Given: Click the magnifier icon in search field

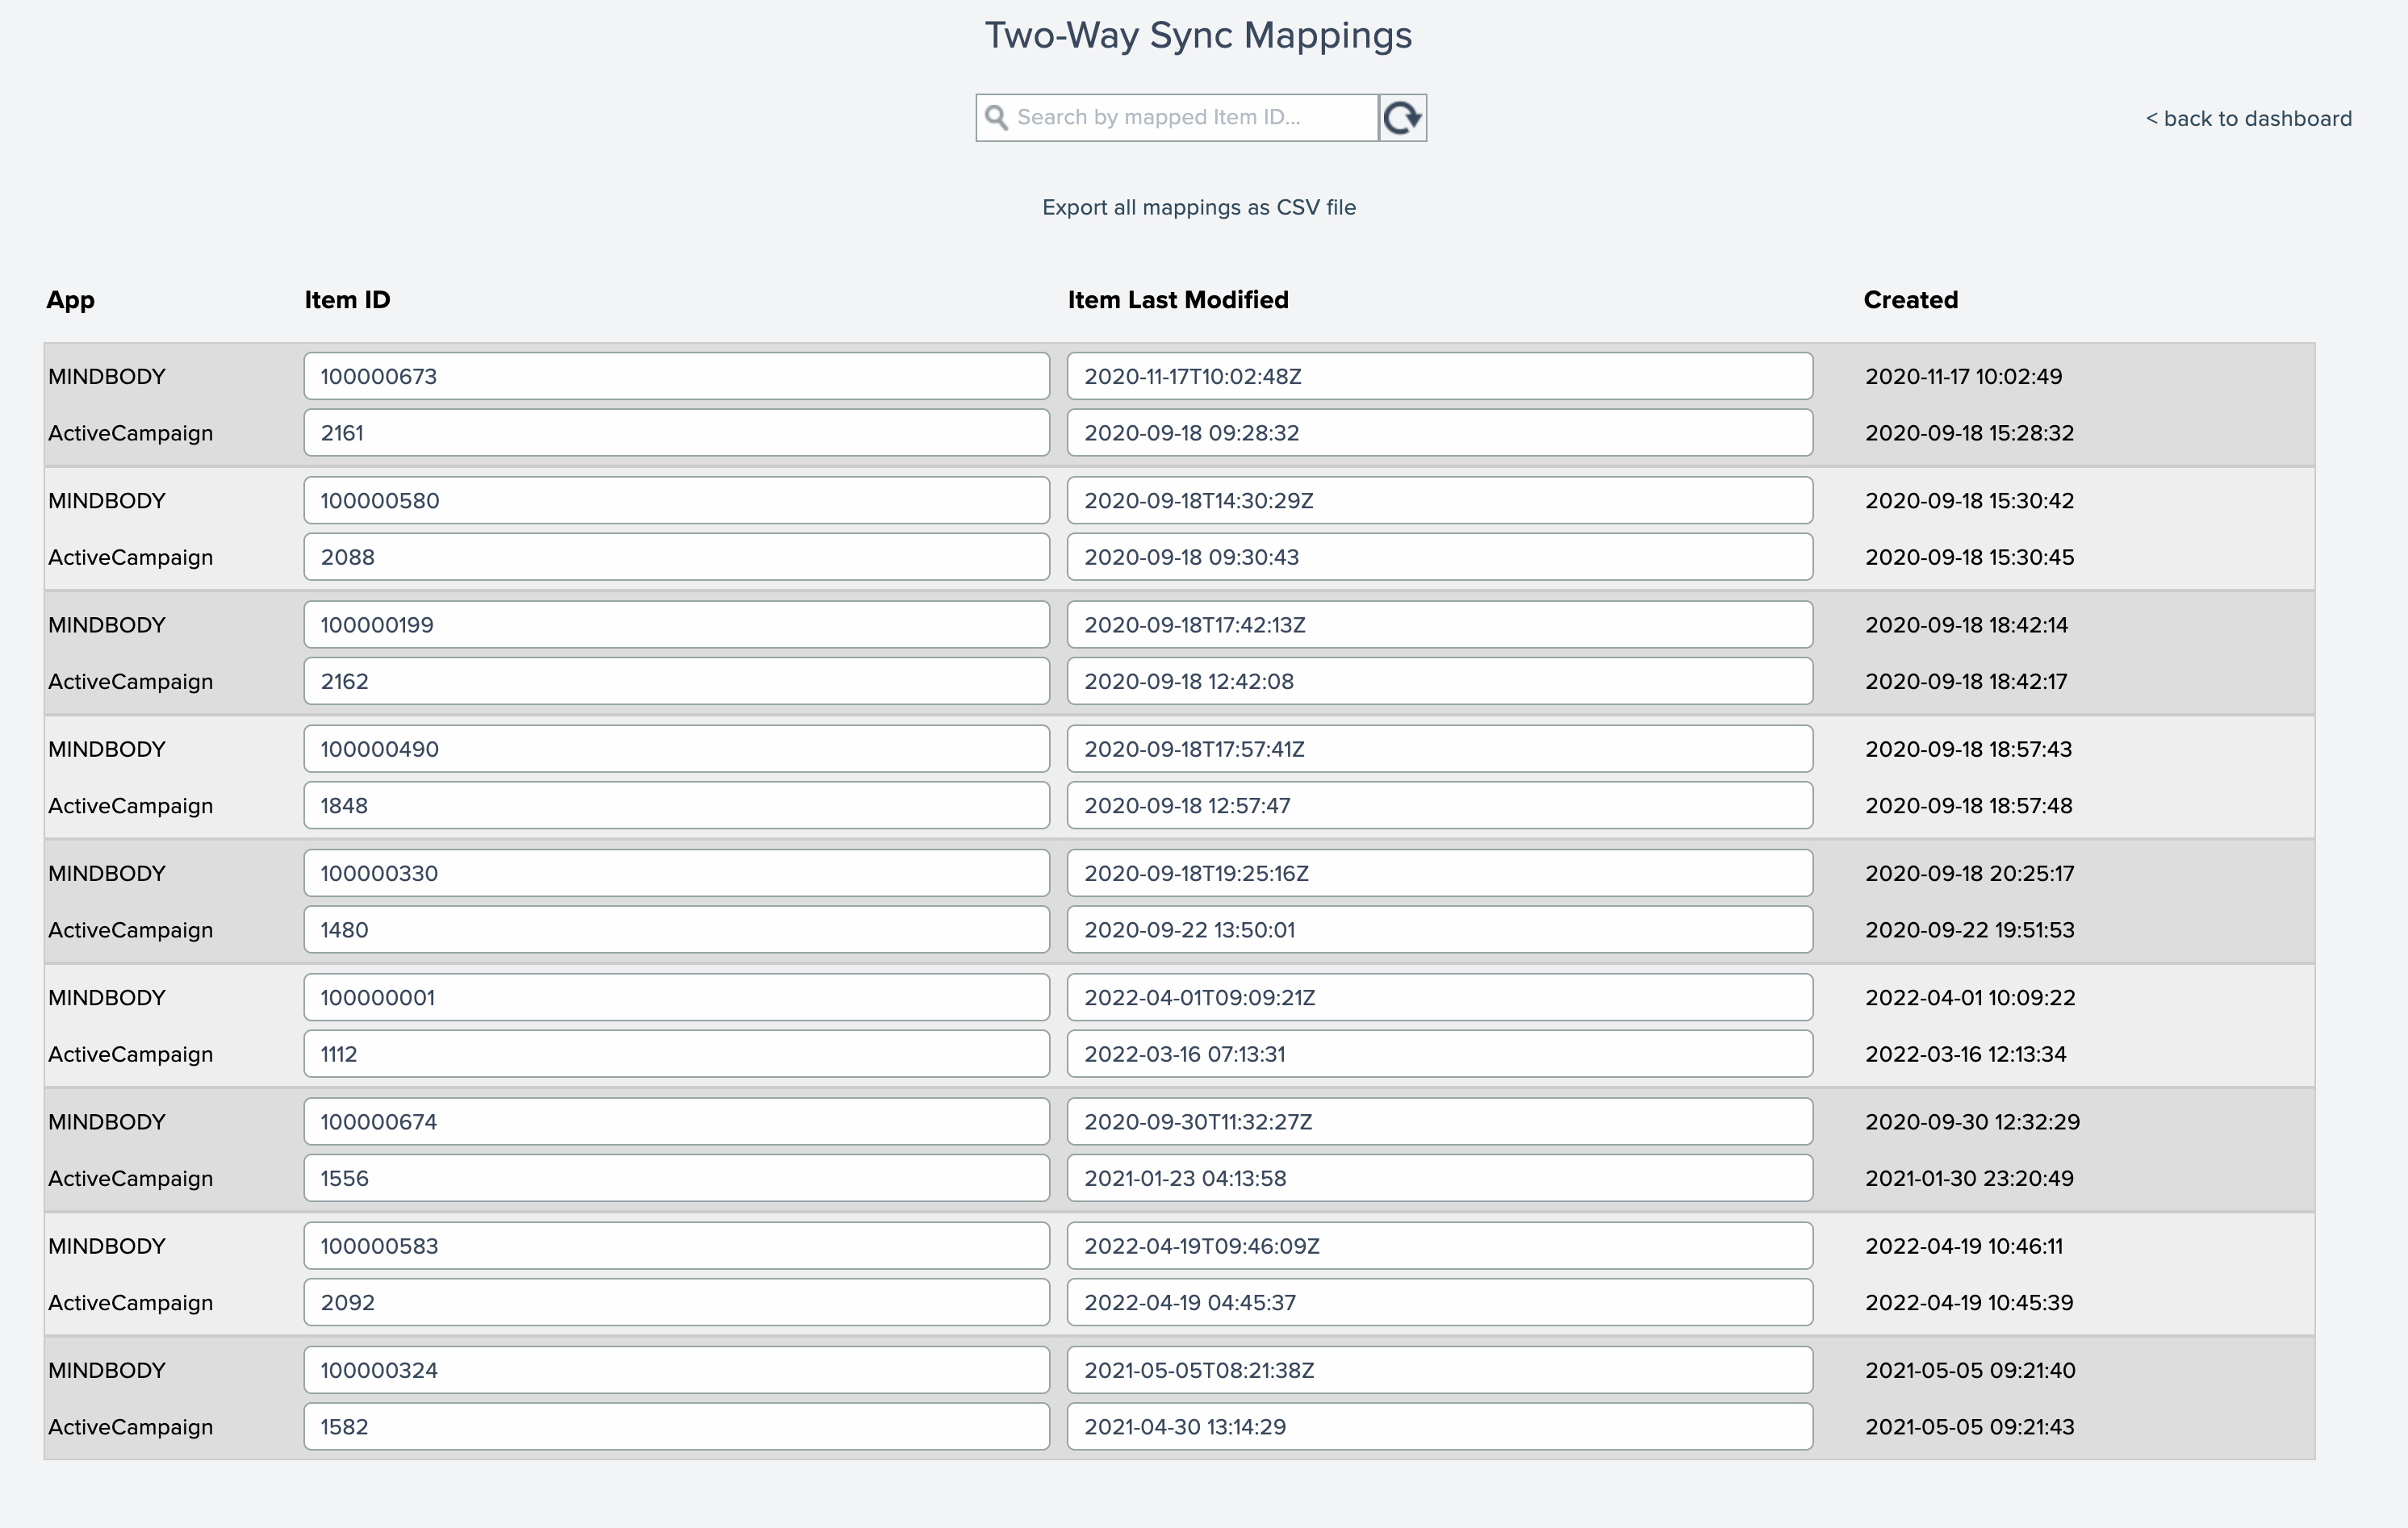Looking at the screenshot, I should coord(996,118).
